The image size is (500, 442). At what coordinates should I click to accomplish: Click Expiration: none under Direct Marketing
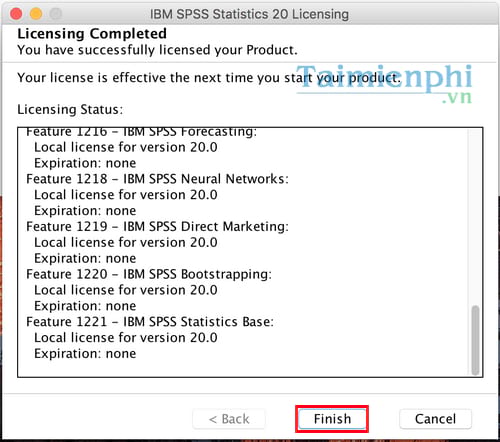(x=85, y=258)
